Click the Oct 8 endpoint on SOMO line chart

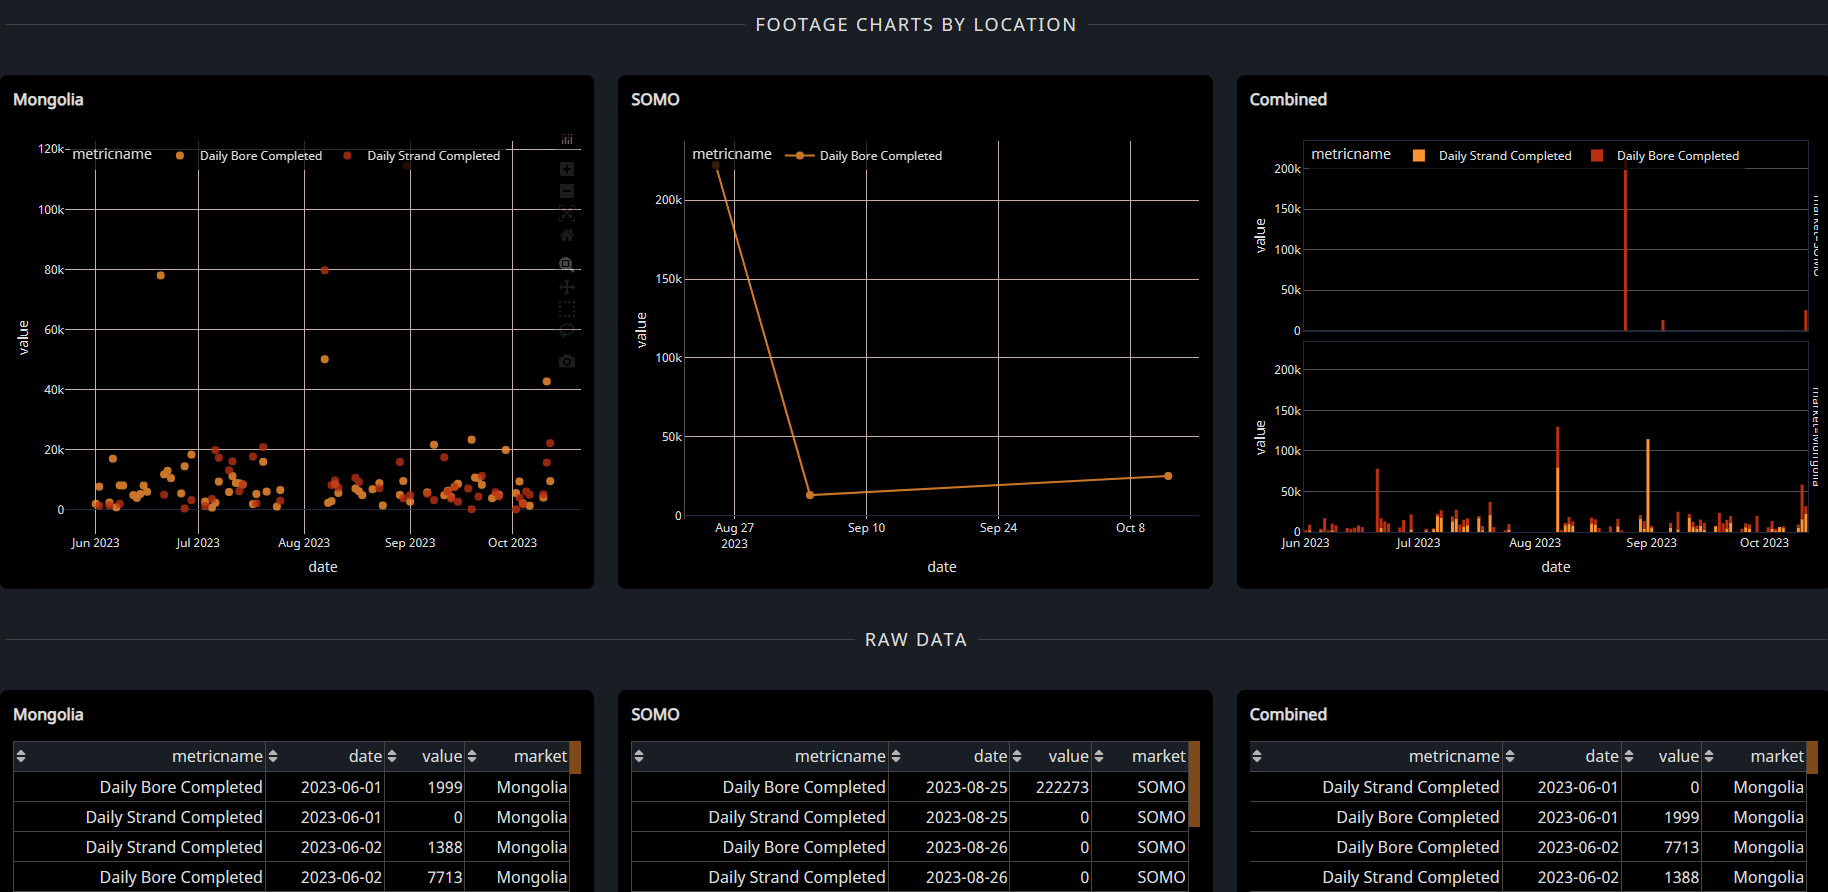coord(1168,476)
